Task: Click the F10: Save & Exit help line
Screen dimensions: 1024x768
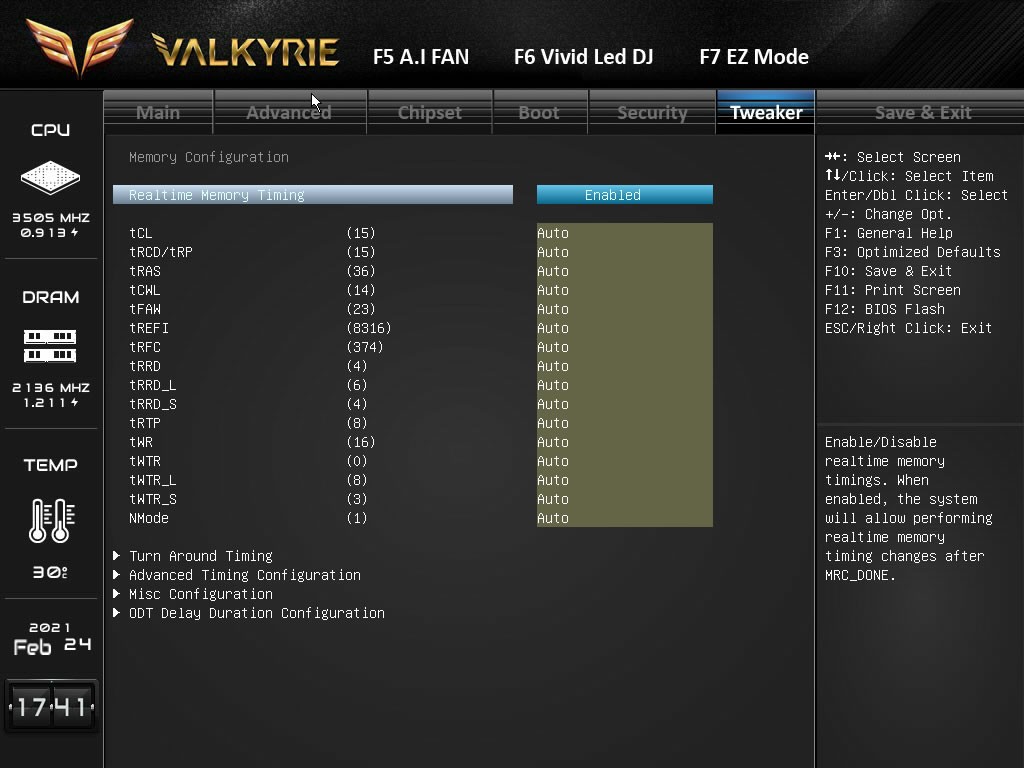Action: pyautogui.click(x=888, y=271)
